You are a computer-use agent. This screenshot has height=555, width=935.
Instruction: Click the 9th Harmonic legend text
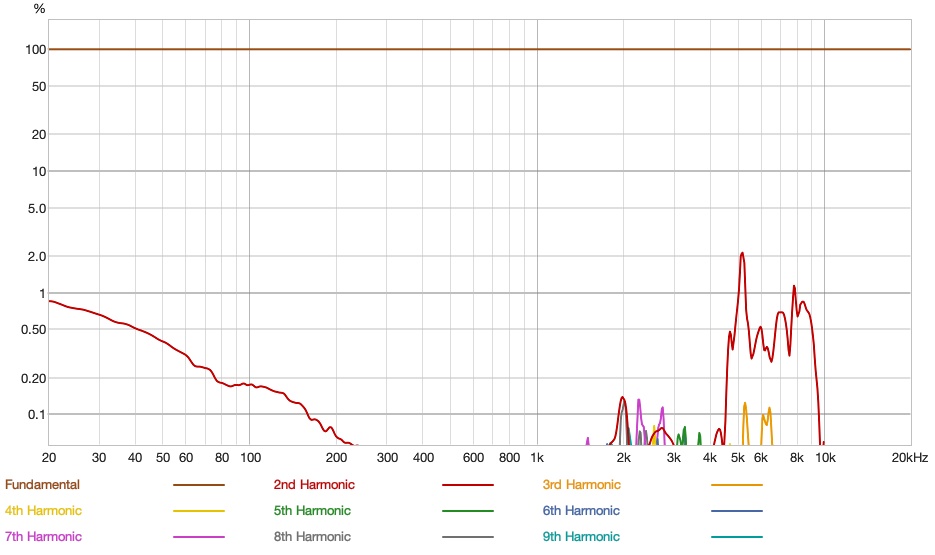[581, 537]
